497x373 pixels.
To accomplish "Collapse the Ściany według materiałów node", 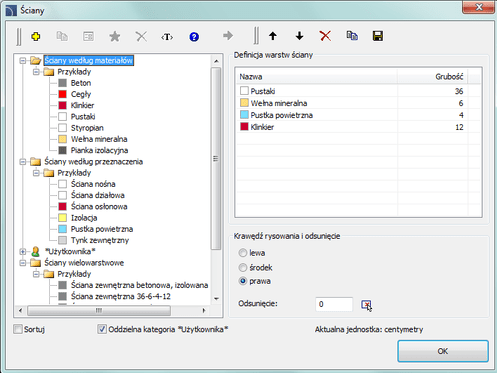I will click(23, 61).
